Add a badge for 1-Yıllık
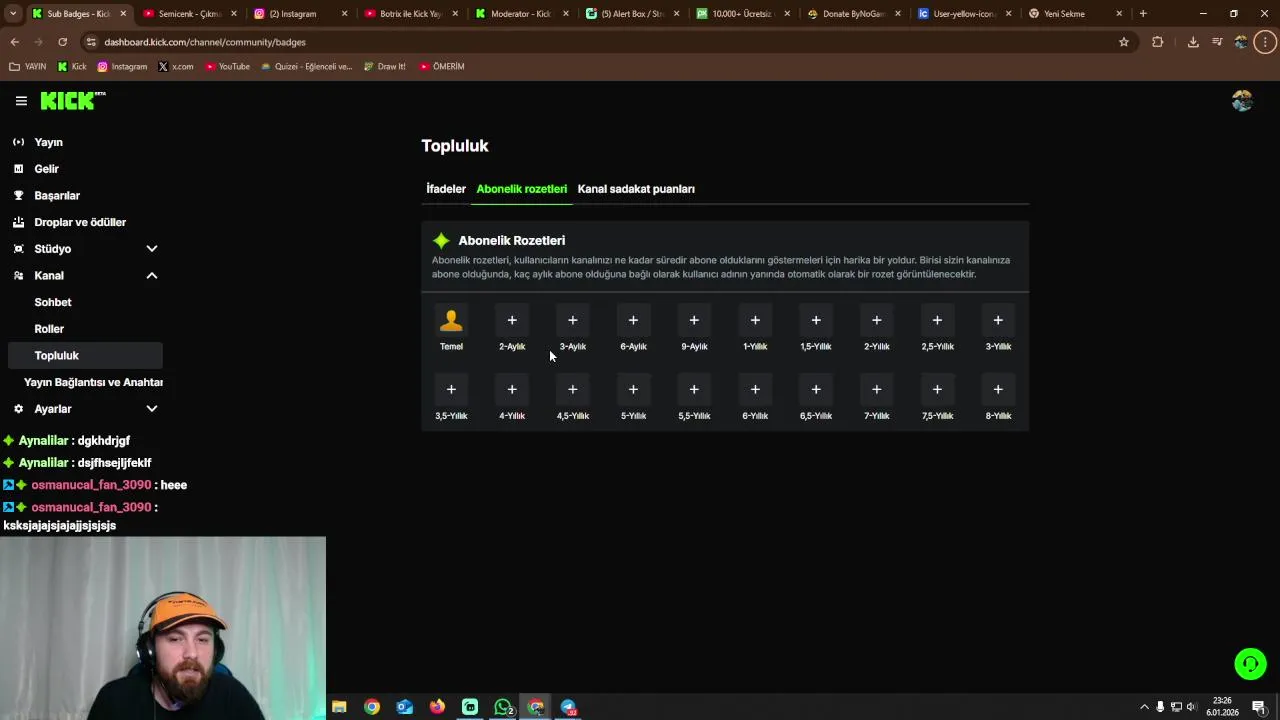 coord(755,320)
